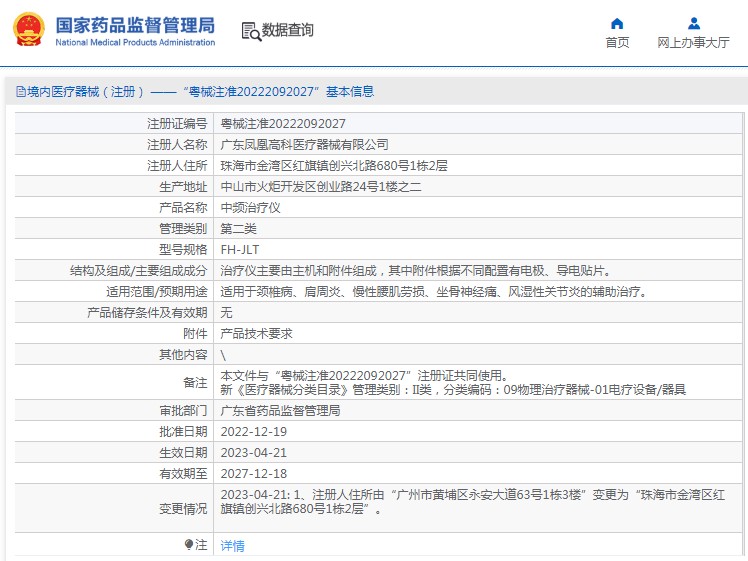Viewport: 748px width, 561px height.
Task: Open the 详情 link
Action: click(x=233, y=545)
